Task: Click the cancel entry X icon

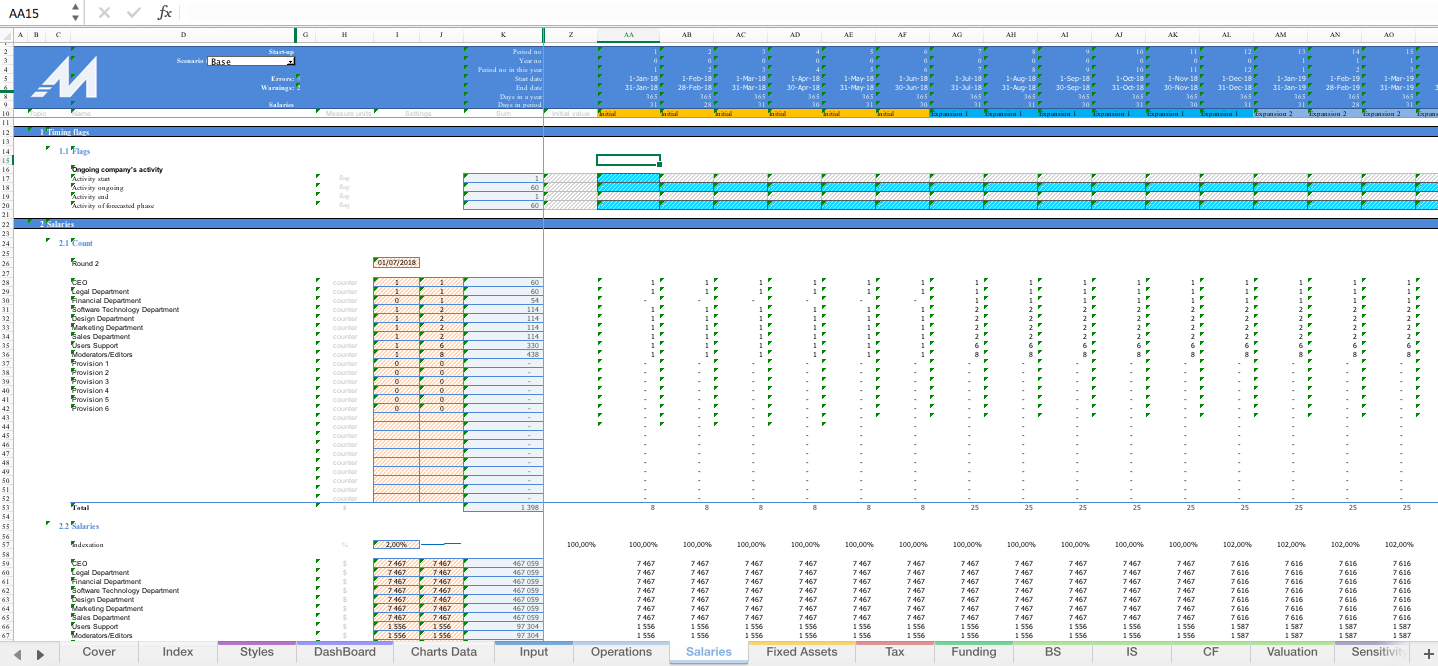Action: (105, 13)
